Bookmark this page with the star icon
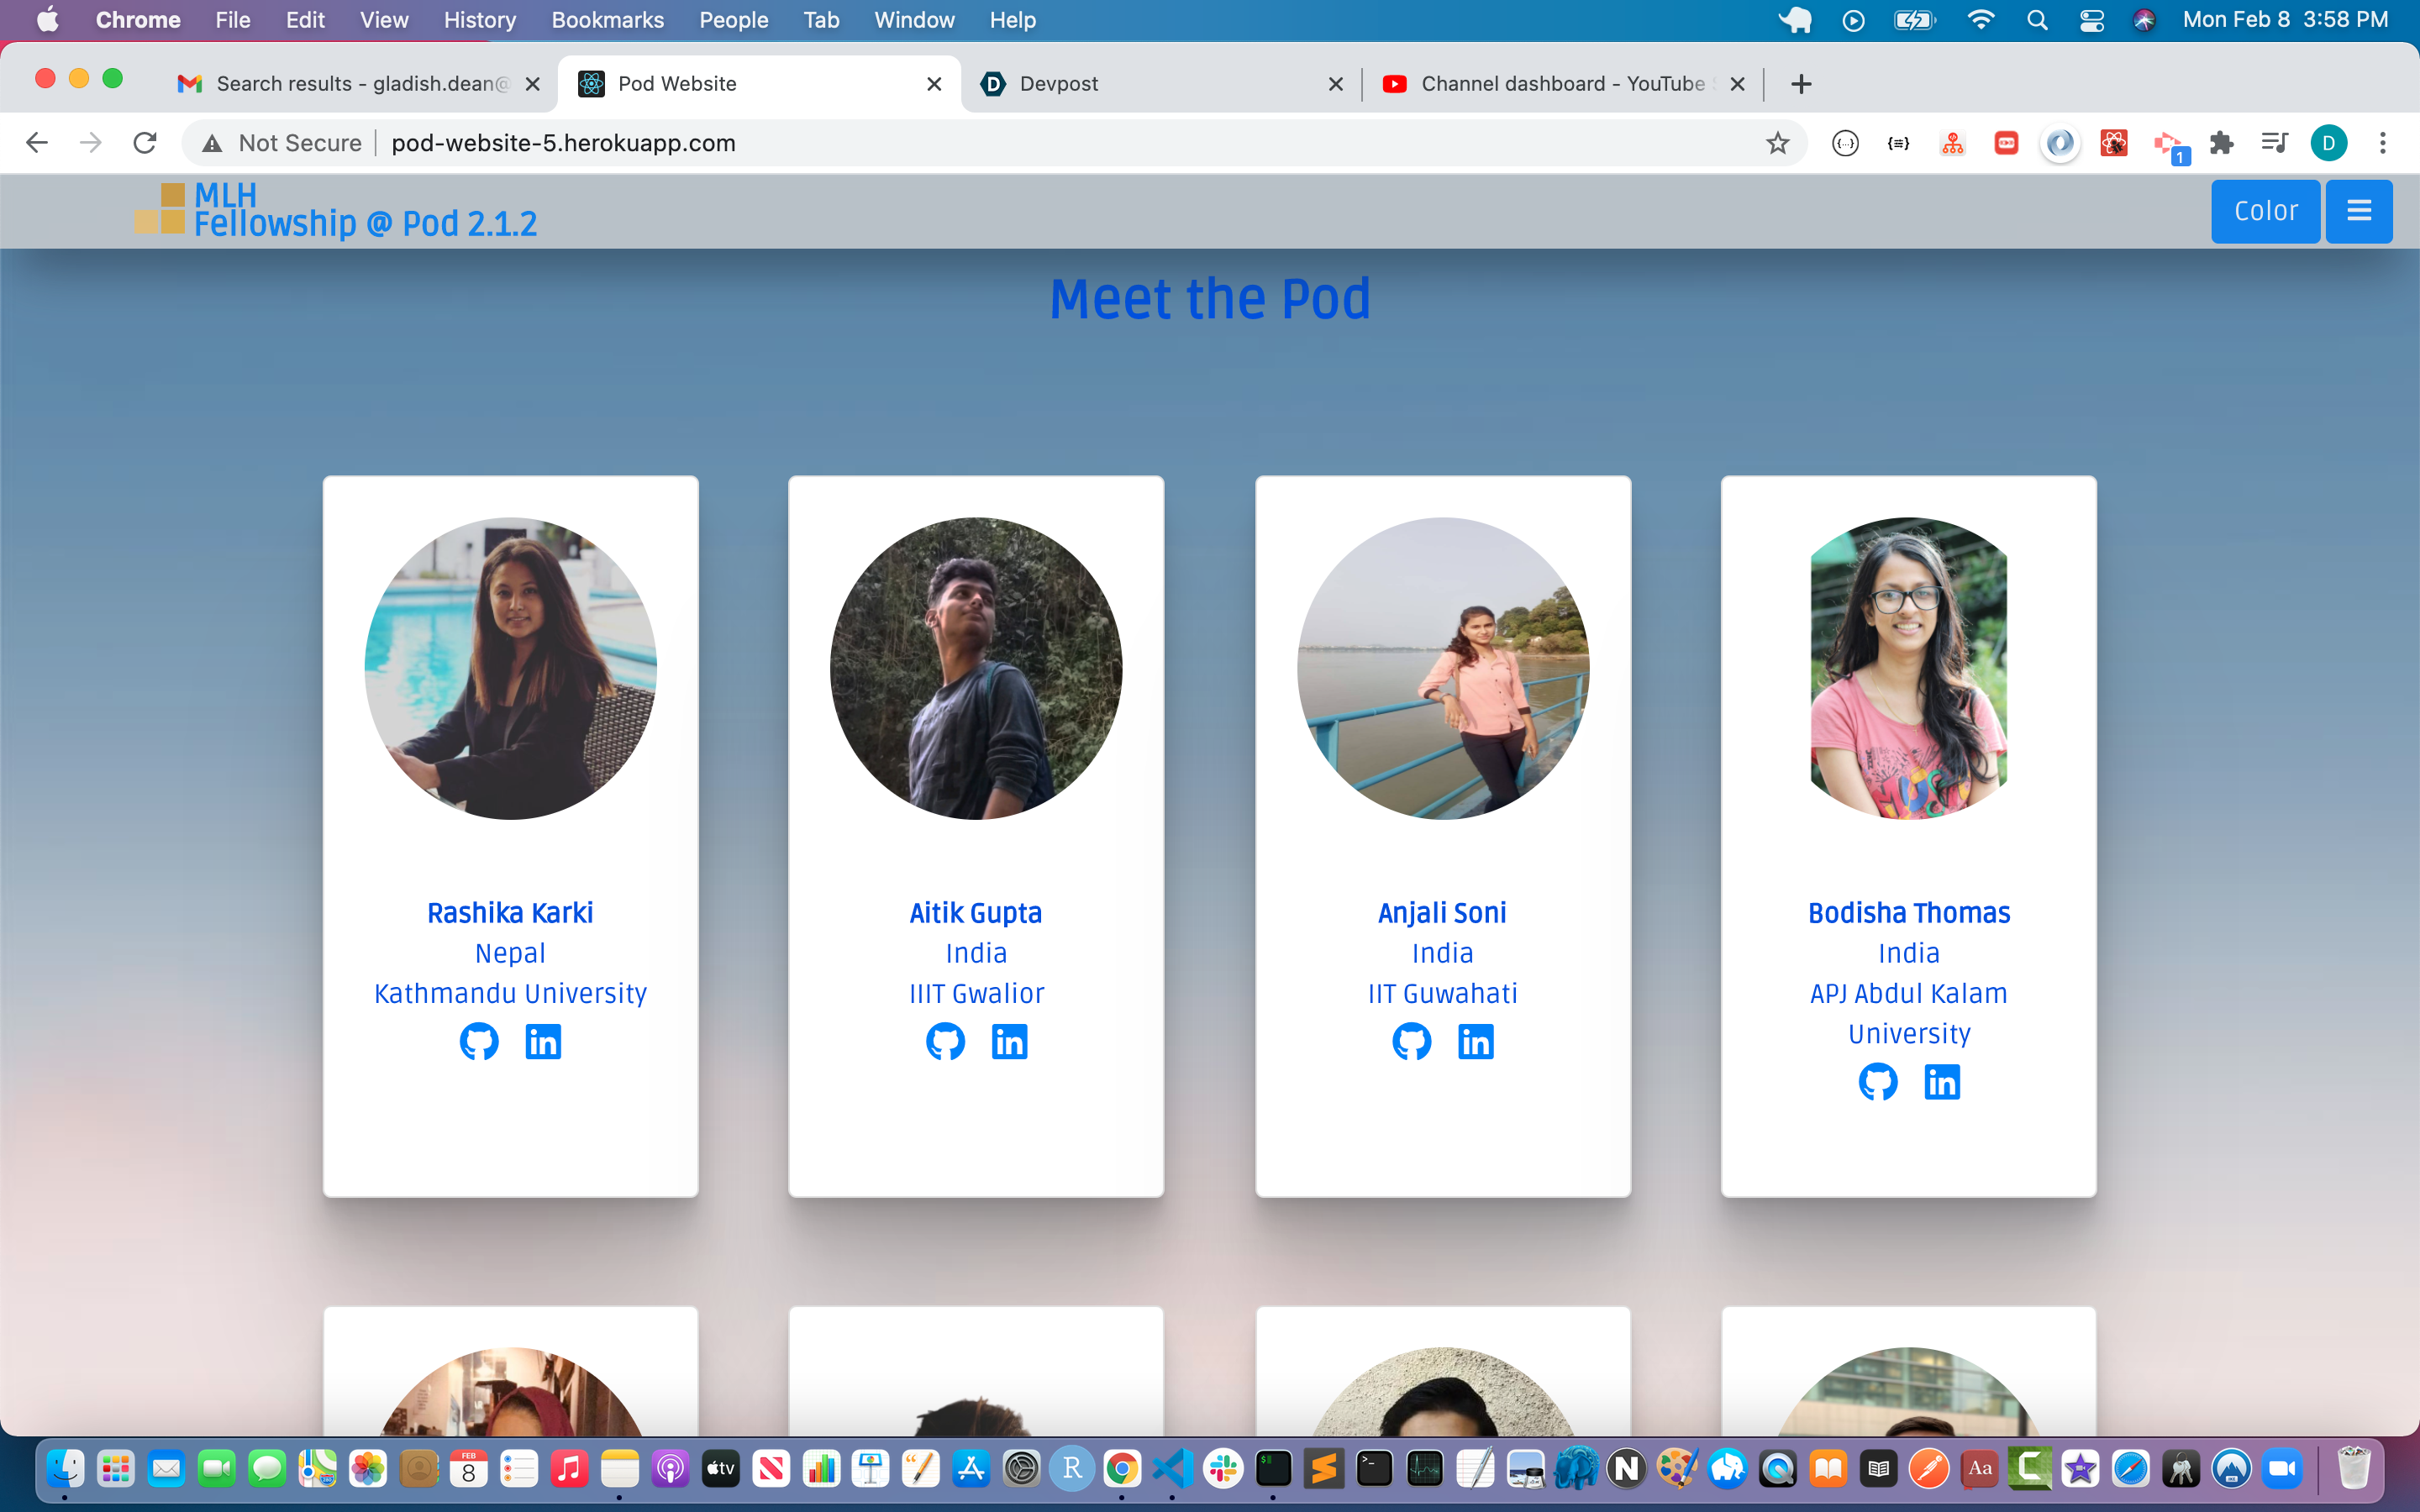Screen dimensions: 2420x1512 (x=1777, y=143)
